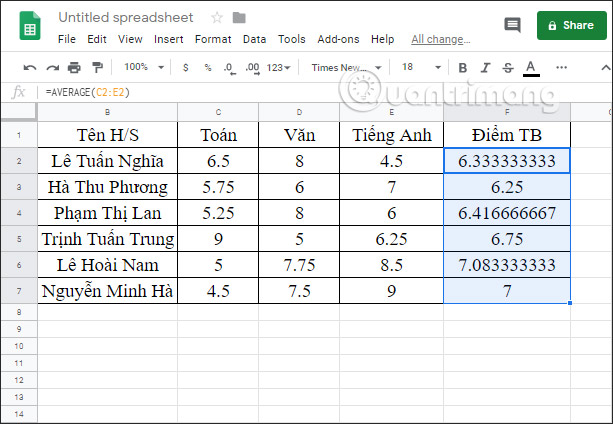The height and width of the screenshot is (424, 613).
Task: Click the All changes saved link
Action: coord(441,39)
